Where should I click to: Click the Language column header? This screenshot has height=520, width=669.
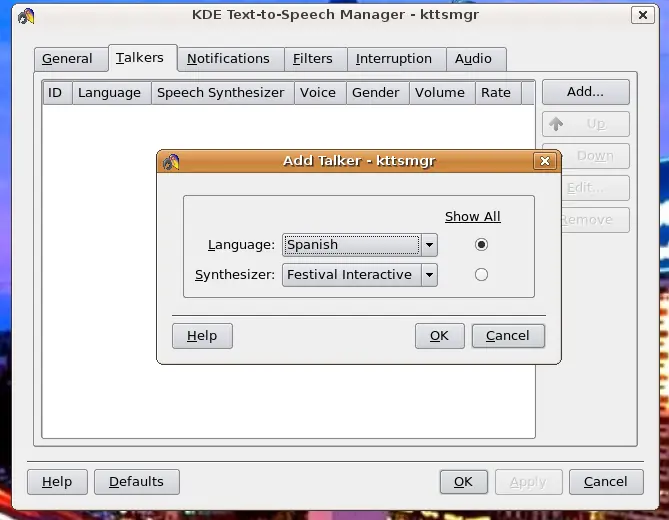point(112,93)
